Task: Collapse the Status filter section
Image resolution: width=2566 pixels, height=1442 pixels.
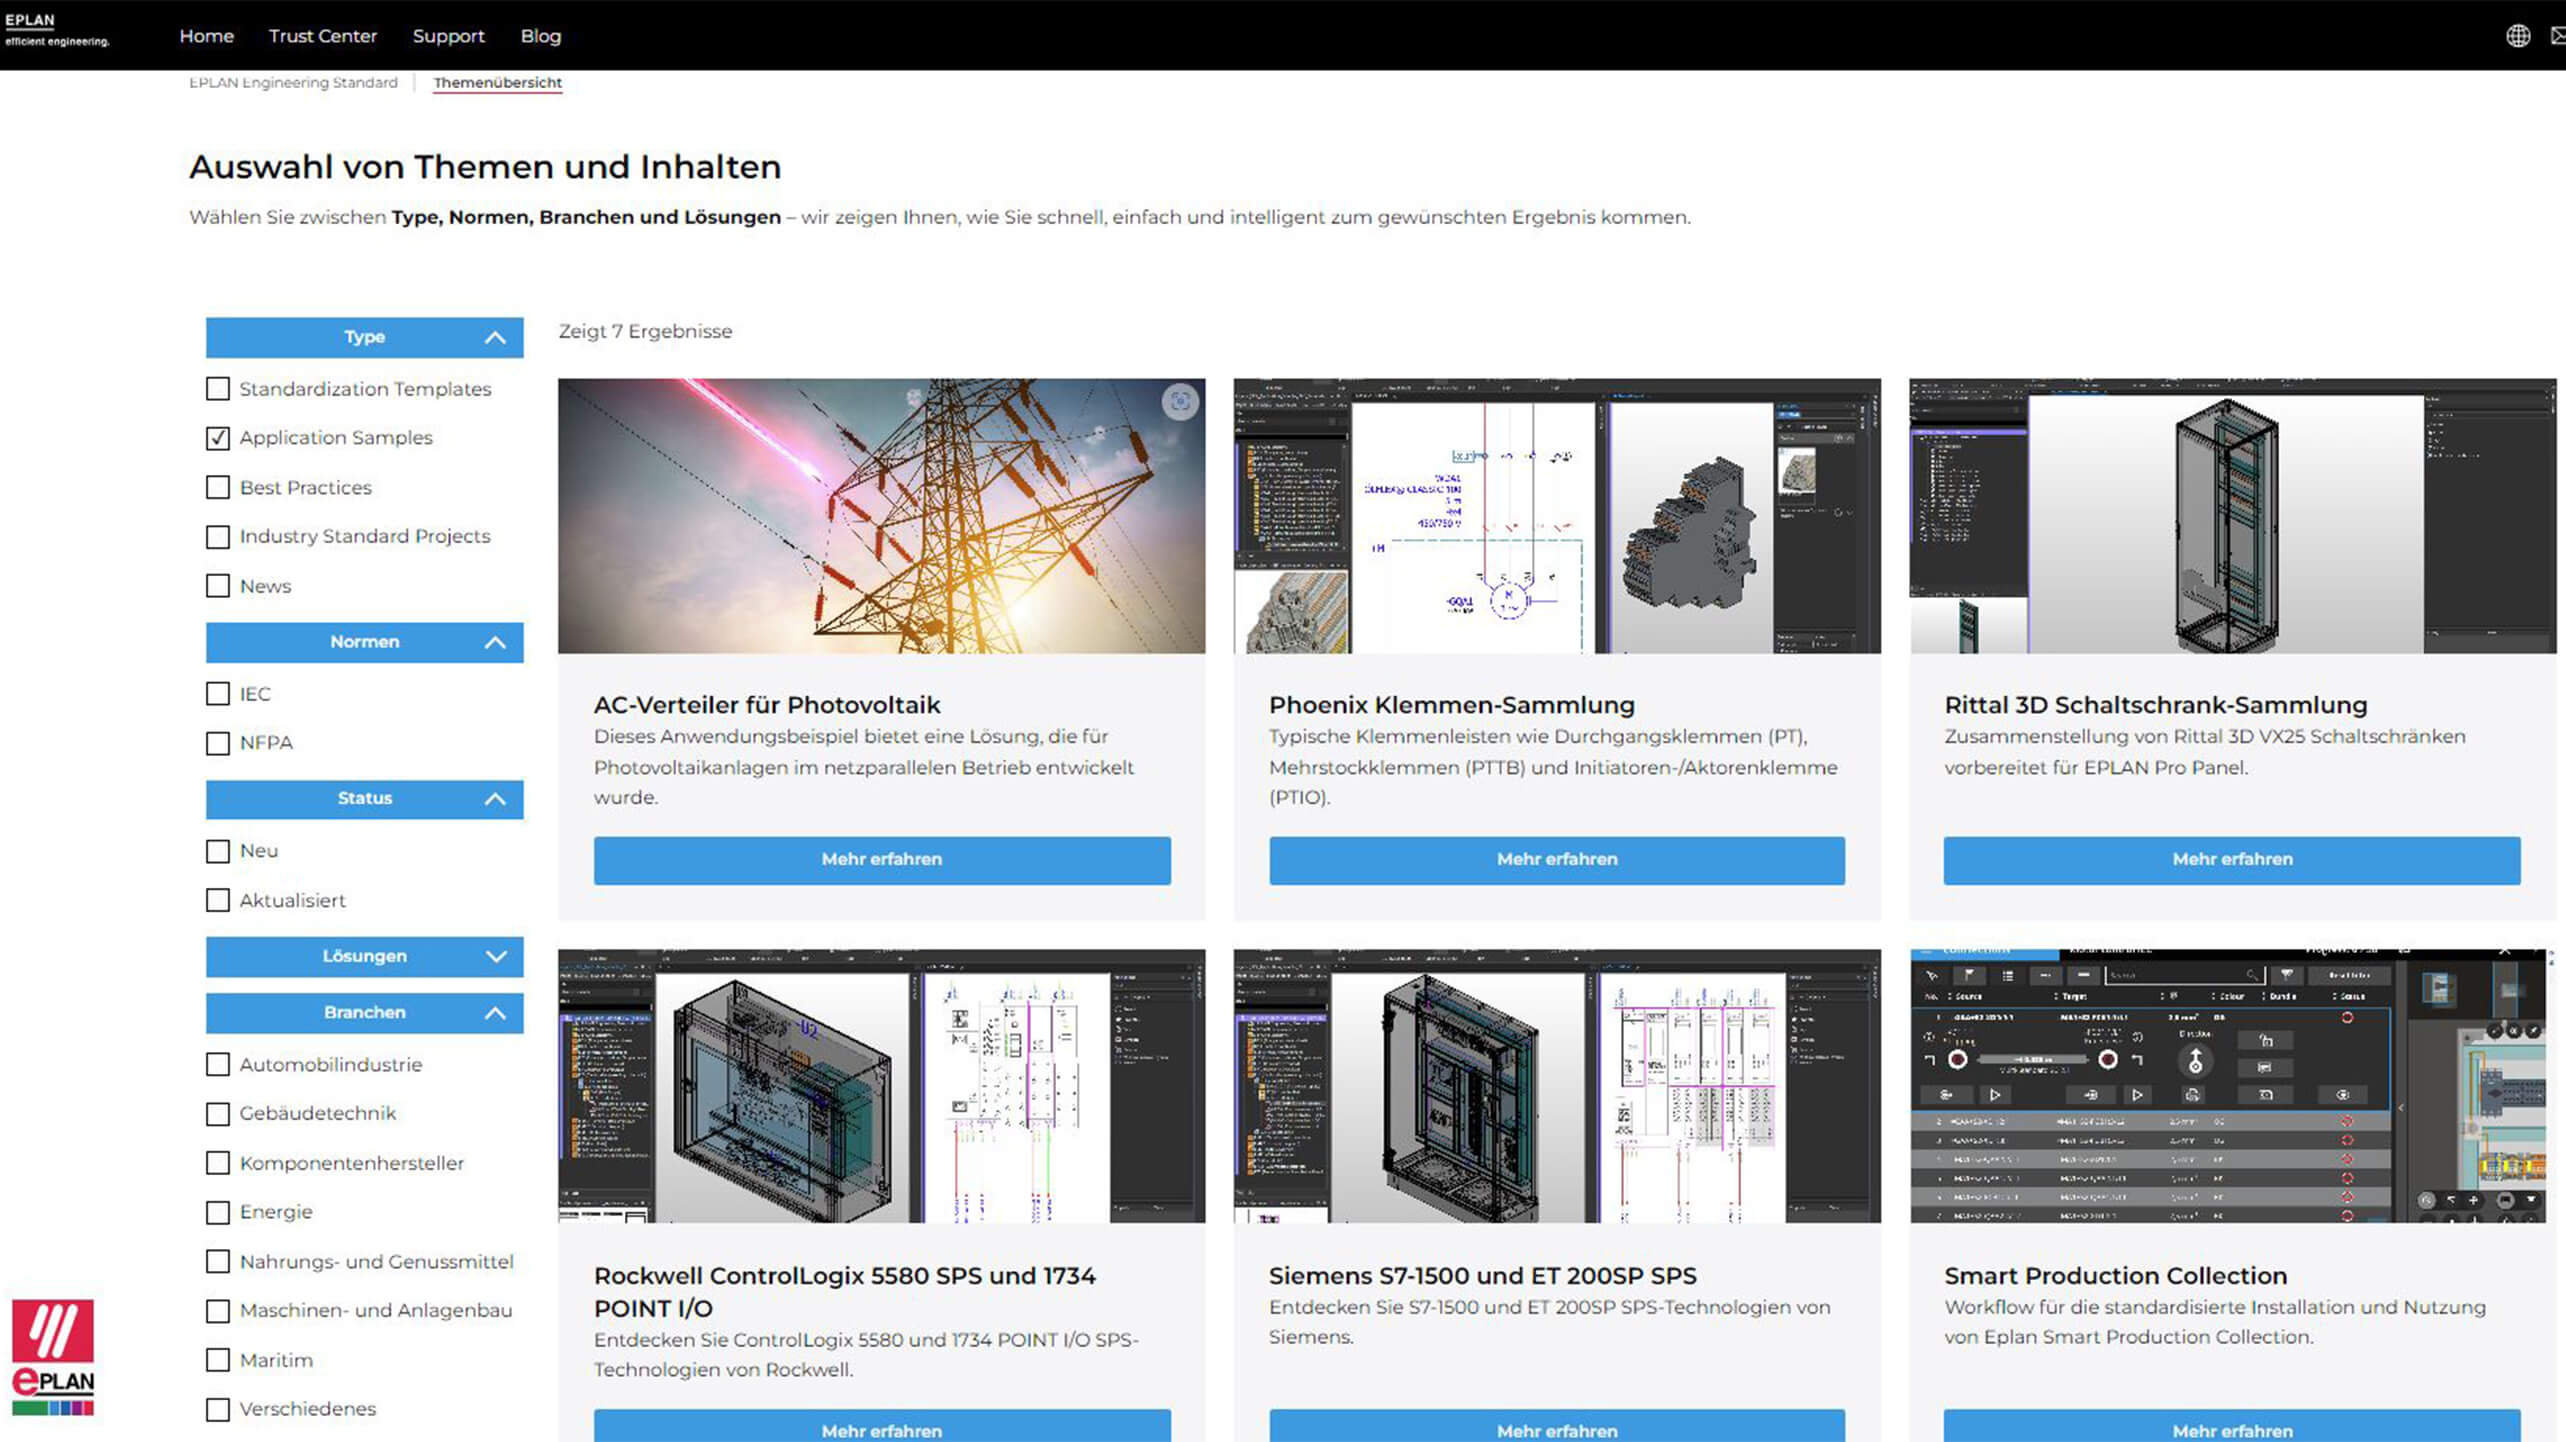Action: [x=365, y=799]
